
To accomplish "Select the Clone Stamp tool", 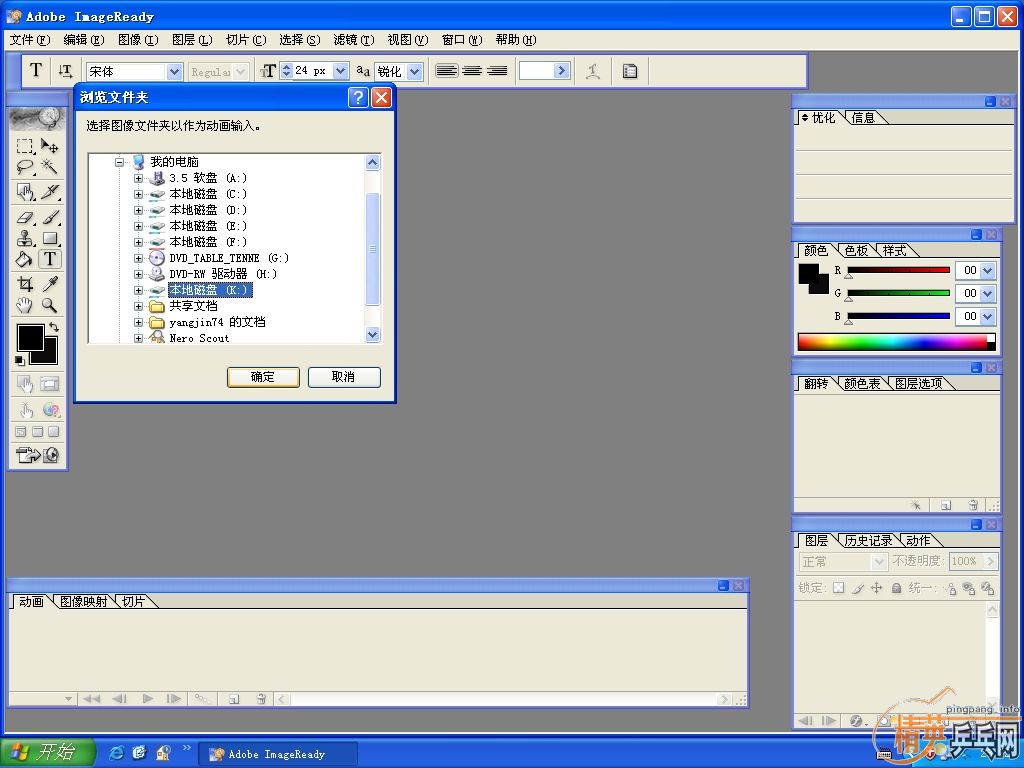I will (25, 238).
